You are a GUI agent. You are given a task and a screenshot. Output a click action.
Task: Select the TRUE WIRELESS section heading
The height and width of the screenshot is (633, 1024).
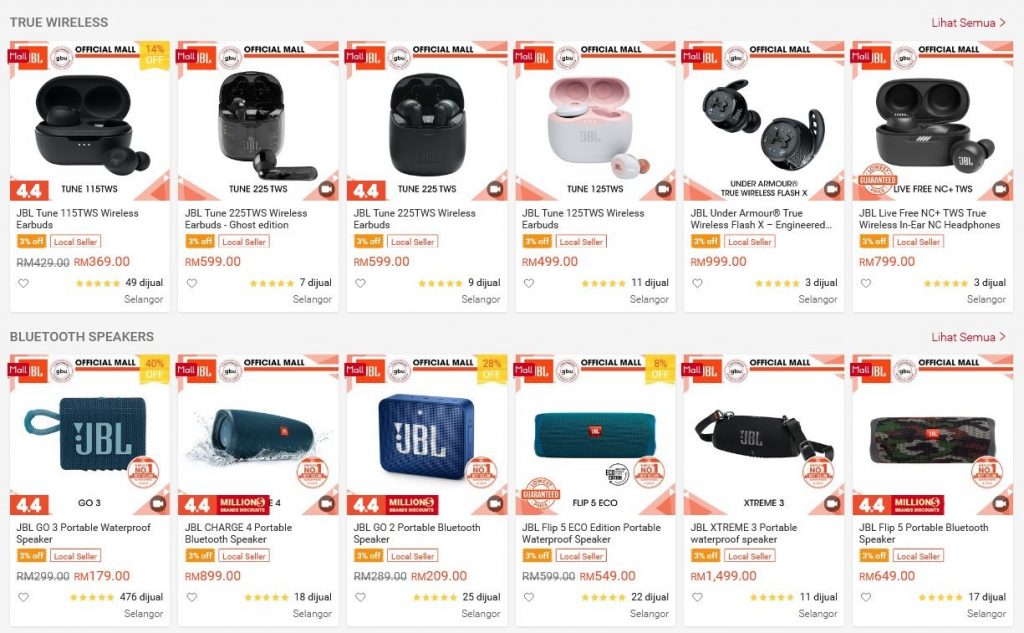59,22
